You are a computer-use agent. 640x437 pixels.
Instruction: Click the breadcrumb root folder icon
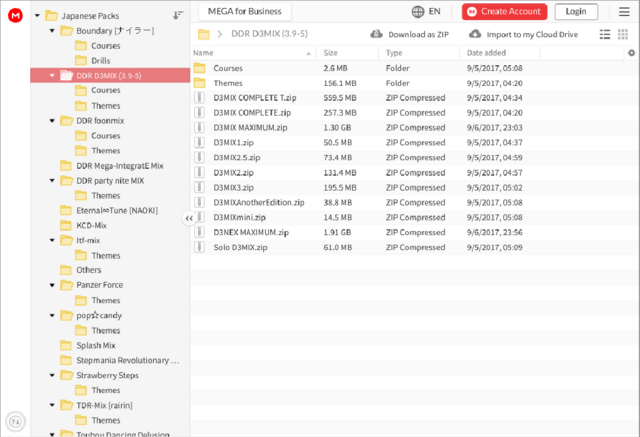204,34
